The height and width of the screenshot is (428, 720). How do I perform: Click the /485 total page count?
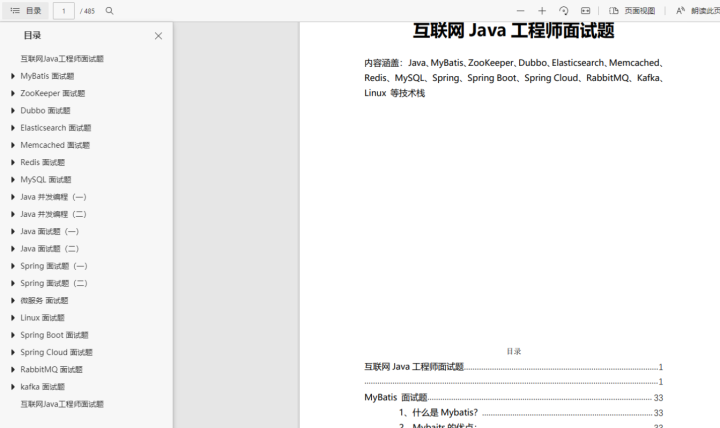click(87, 11)
